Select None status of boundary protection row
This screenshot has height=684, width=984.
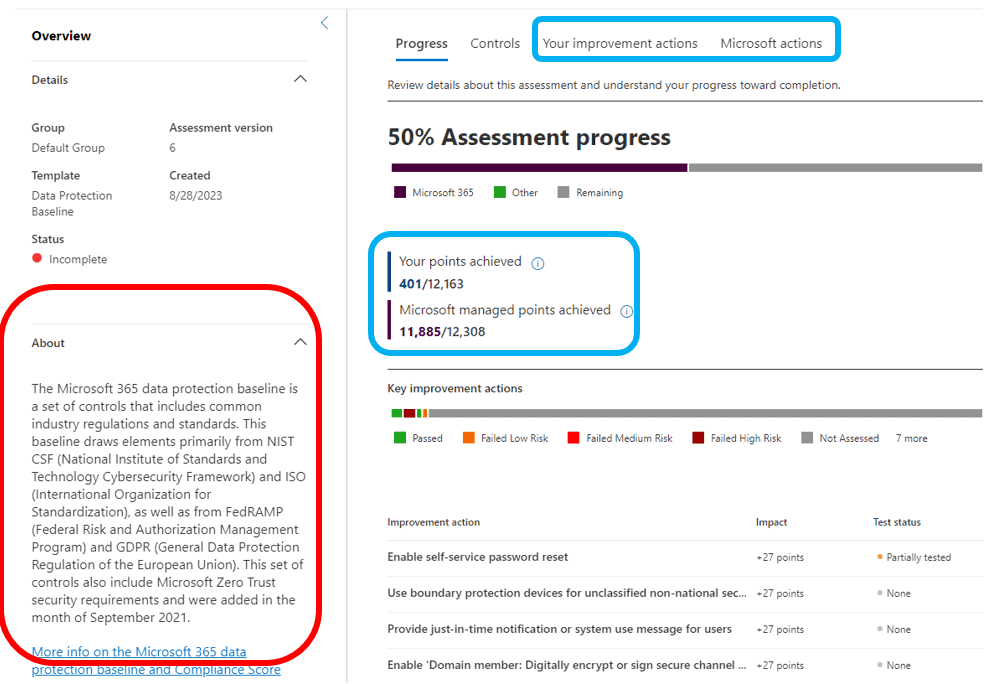pyautogui.click(x=894, y=593)
